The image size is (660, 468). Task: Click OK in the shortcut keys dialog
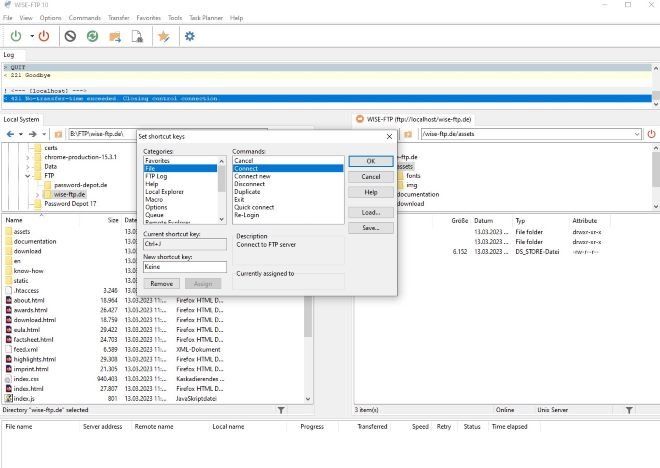[x=371, y=161]
